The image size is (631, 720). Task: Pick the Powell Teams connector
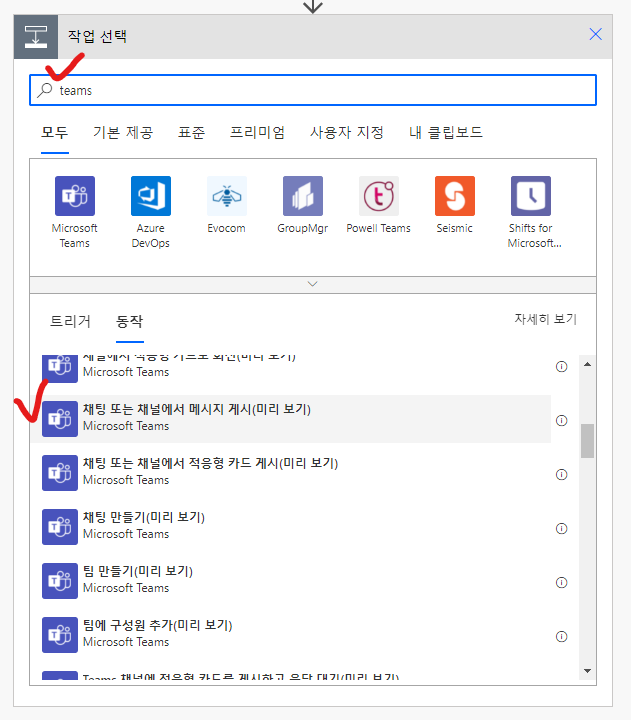pyautogui.click(x=379, y=196)
